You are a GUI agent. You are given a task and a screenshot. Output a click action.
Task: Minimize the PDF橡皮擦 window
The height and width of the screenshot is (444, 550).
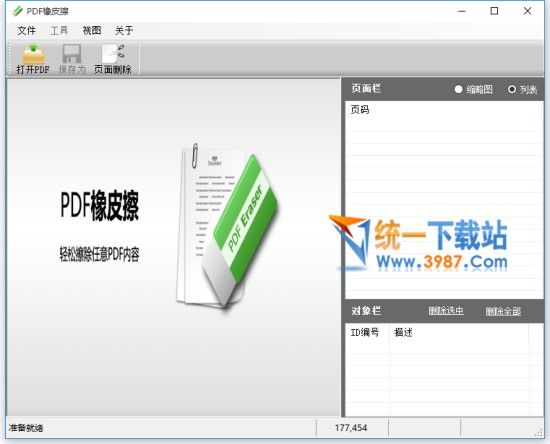point(462,11)
